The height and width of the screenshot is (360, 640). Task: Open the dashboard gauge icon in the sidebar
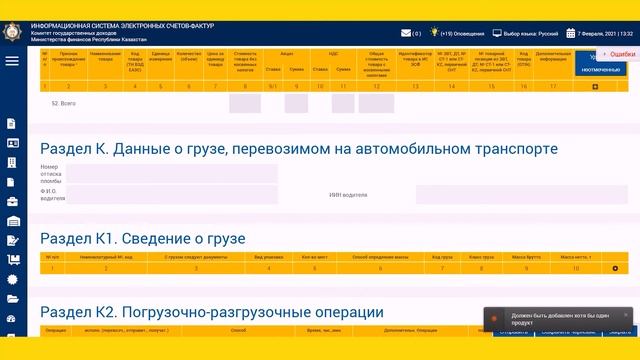pos(11,318)
